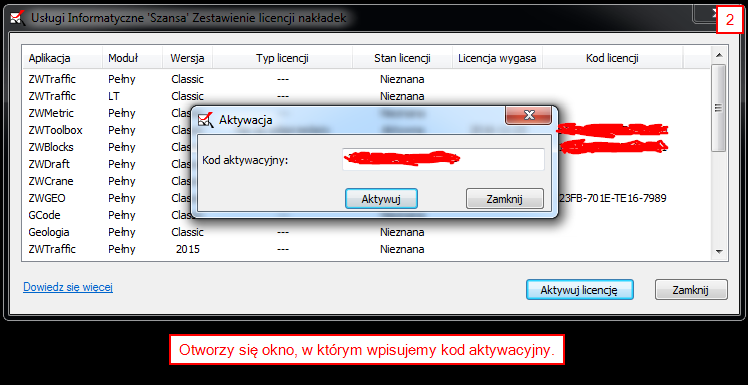Click the Aktywacja dialog title icon
The width and height of the screenshot is (748, 385).
point(206,120)
